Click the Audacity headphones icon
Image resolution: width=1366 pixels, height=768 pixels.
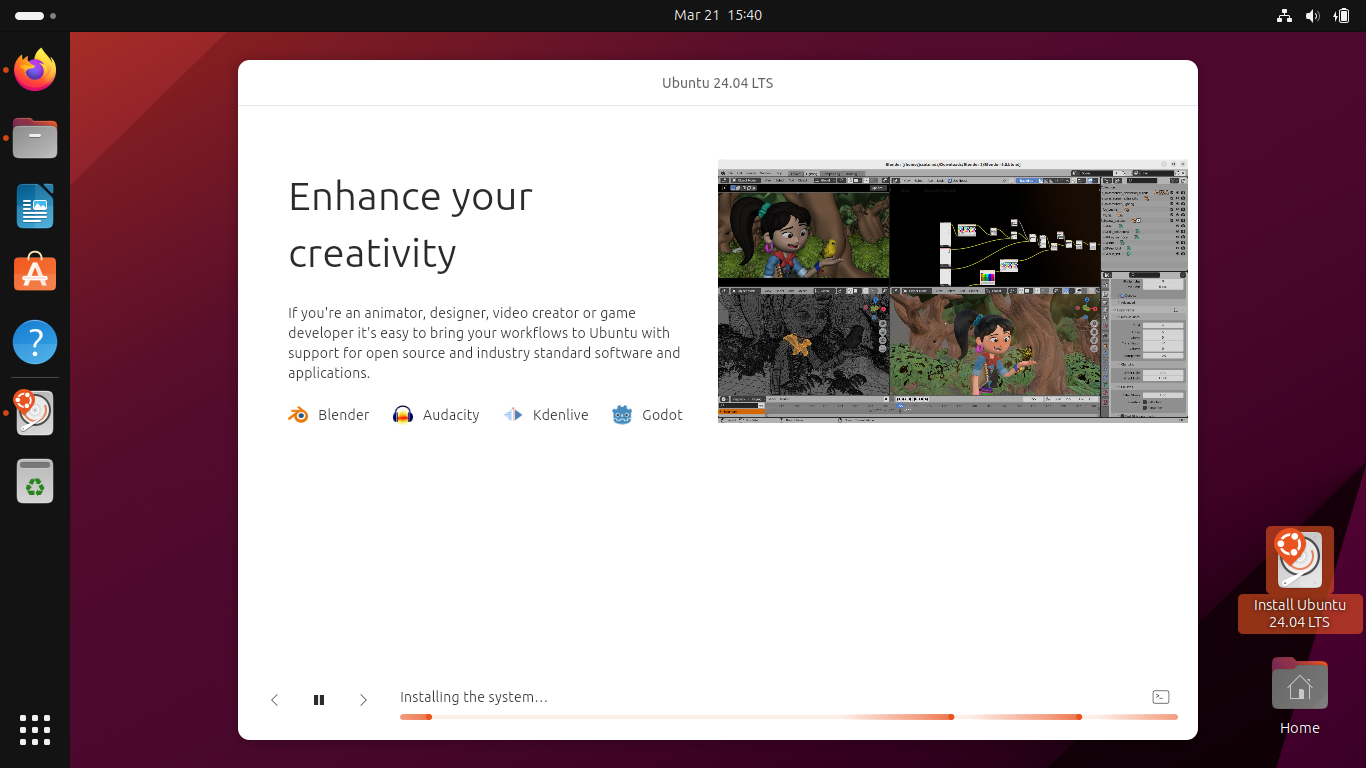point(403,415)
